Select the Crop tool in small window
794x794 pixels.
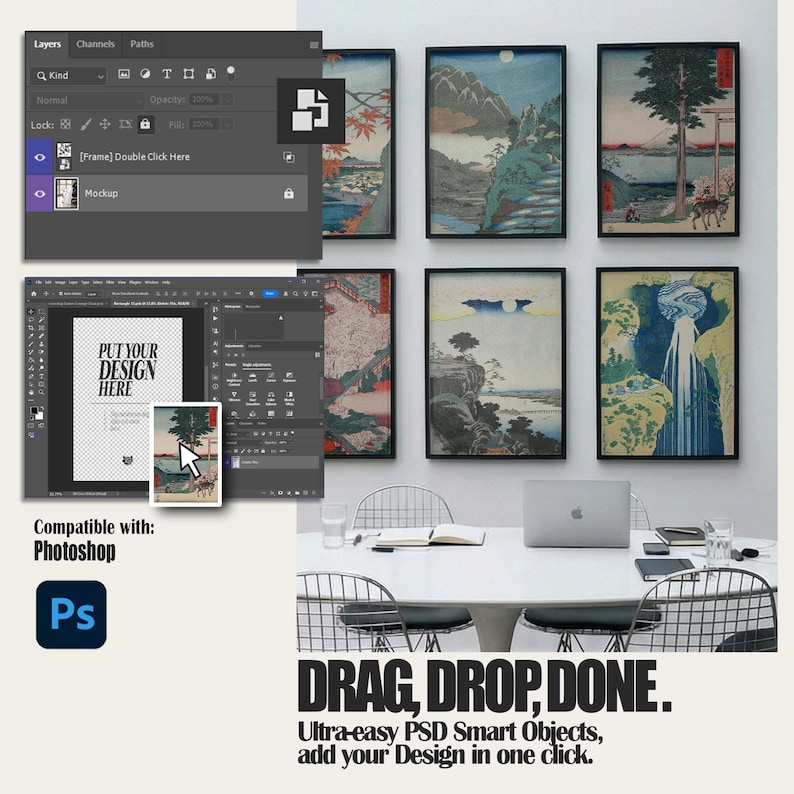31,328
